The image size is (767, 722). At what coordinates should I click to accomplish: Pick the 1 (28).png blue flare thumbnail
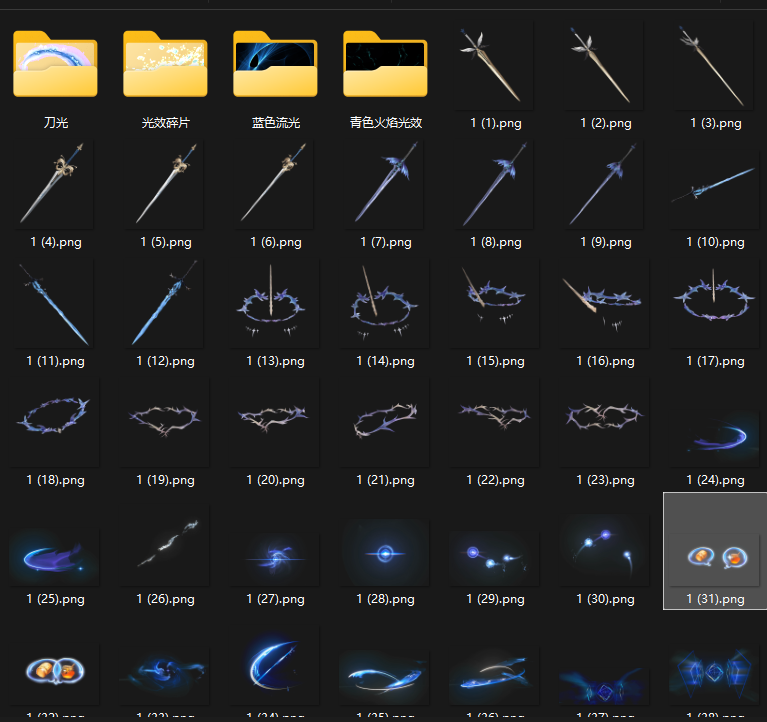tap(386, 551)
